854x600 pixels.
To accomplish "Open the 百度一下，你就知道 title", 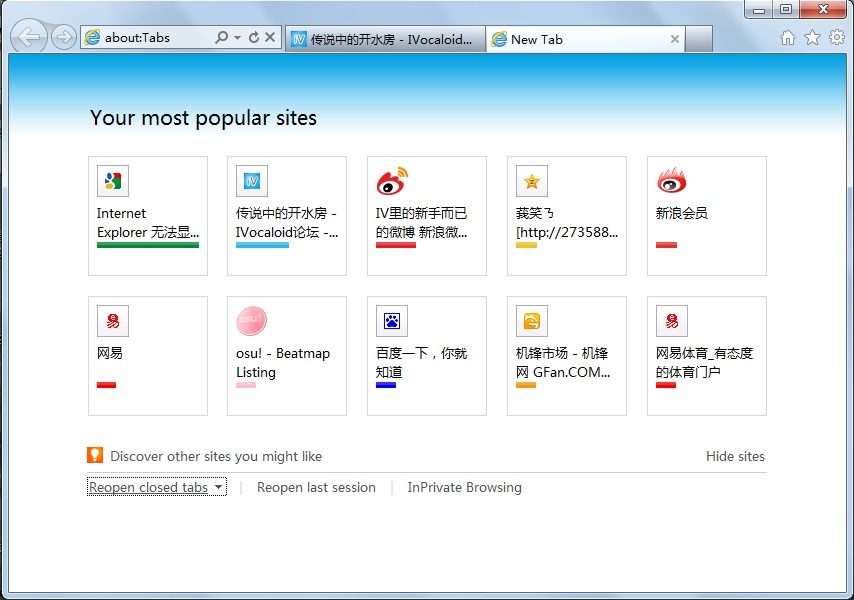I will pyautogui.click(x=422, y=363).
